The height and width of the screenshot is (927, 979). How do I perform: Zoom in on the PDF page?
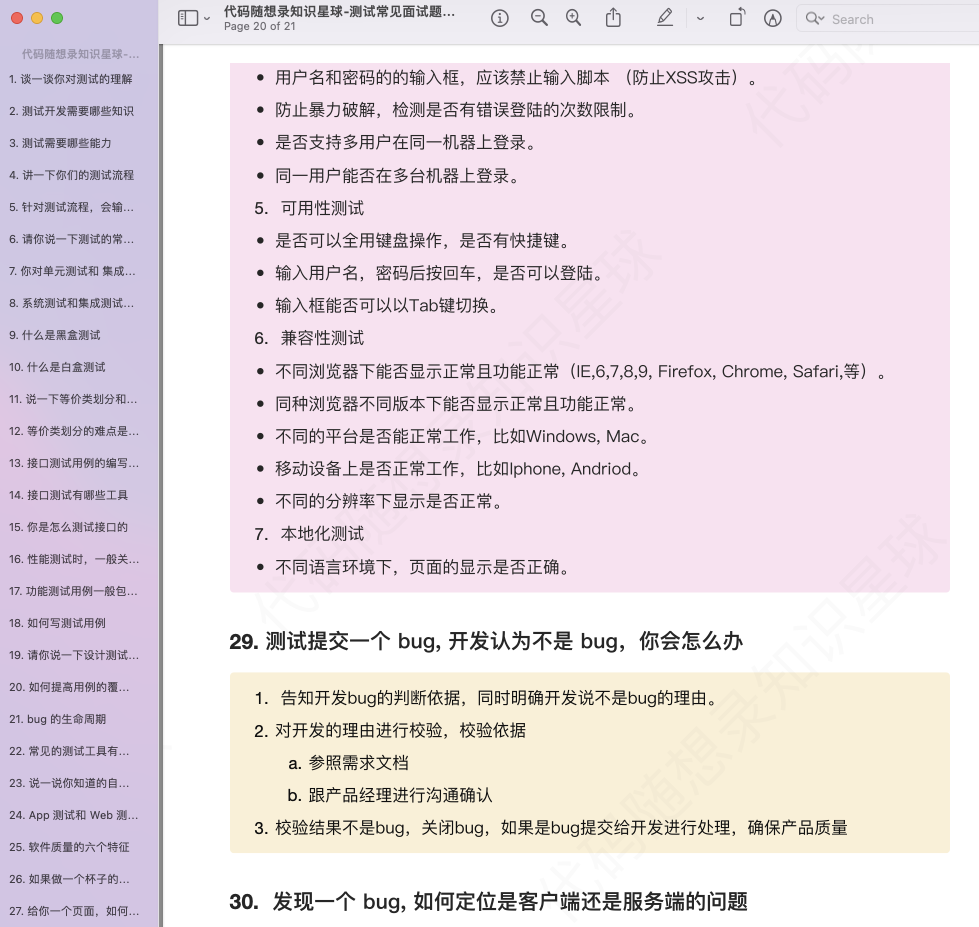(x=573, y=18)
